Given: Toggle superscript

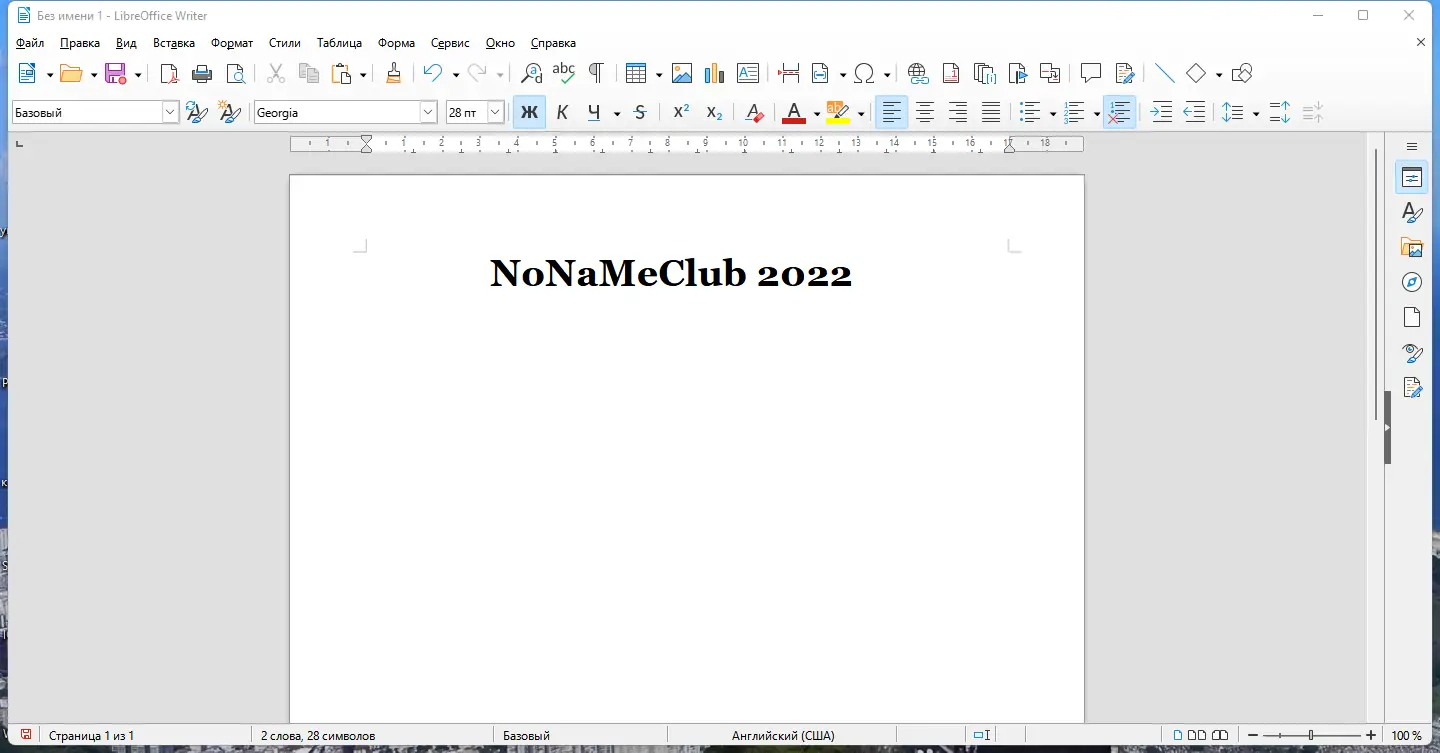Looking at the screenshot, I should pos(681,113).
